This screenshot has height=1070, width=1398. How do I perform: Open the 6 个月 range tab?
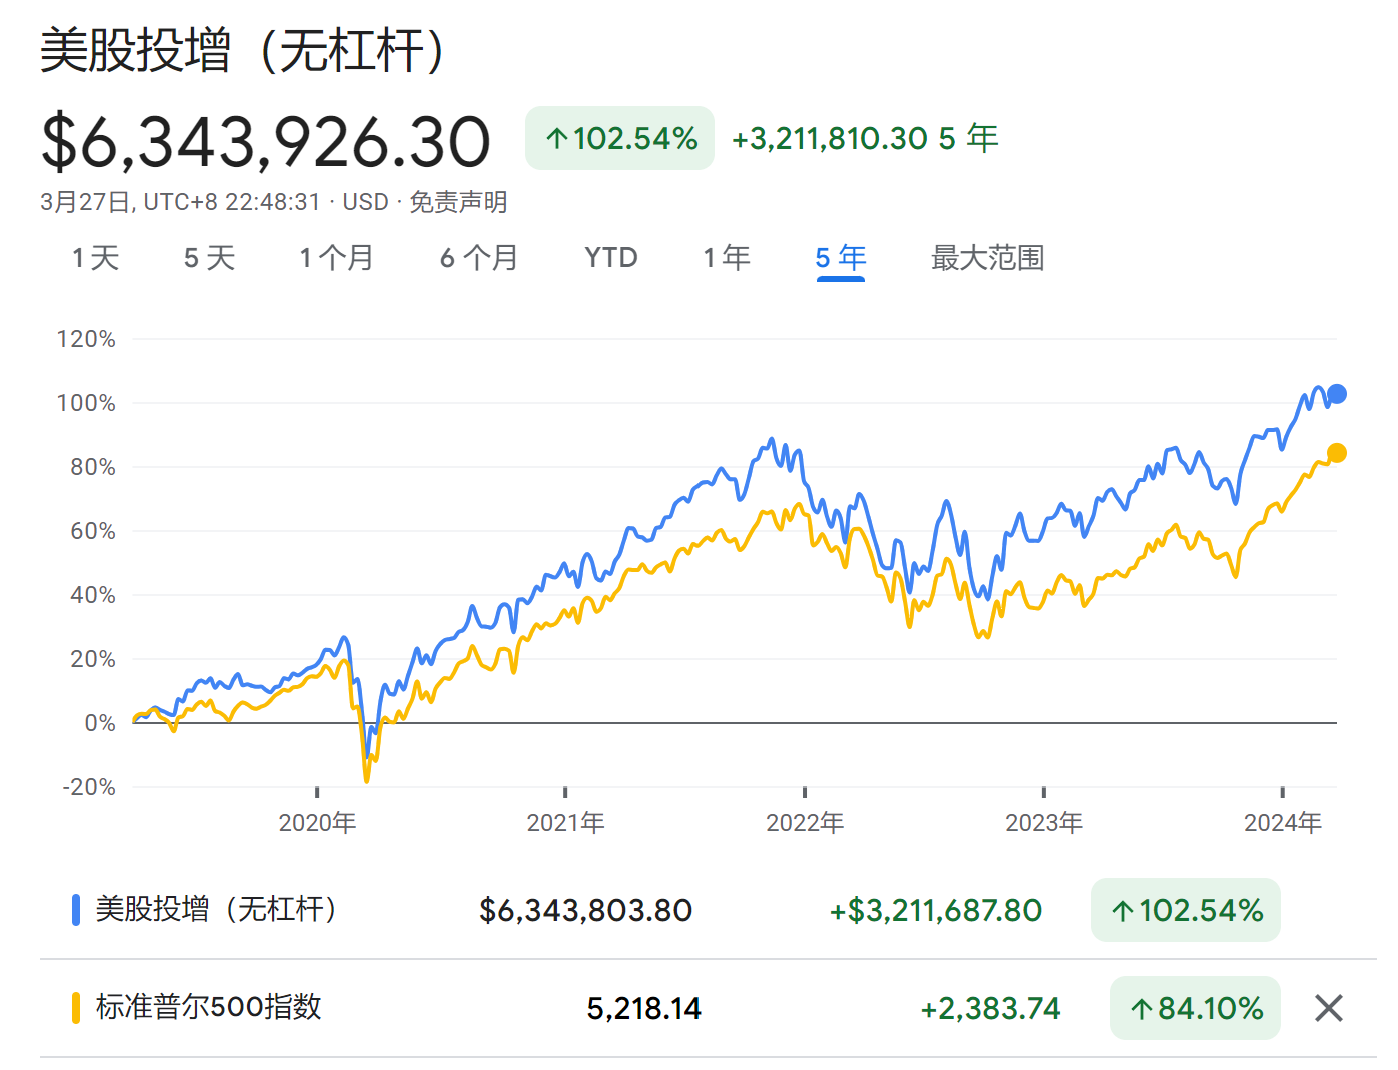coord(479,258)
